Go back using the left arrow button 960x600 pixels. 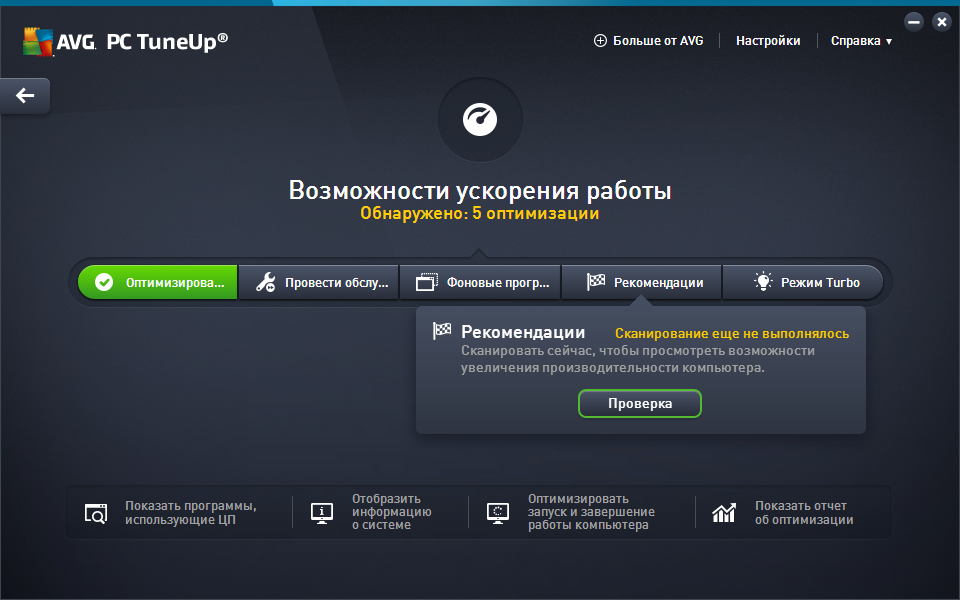tap(24, 96)
